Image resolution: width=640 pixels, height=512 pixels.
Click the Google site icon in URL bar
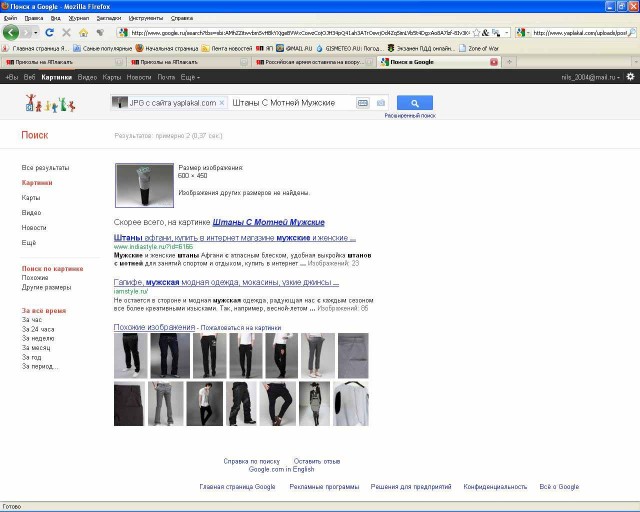[123, 33]
